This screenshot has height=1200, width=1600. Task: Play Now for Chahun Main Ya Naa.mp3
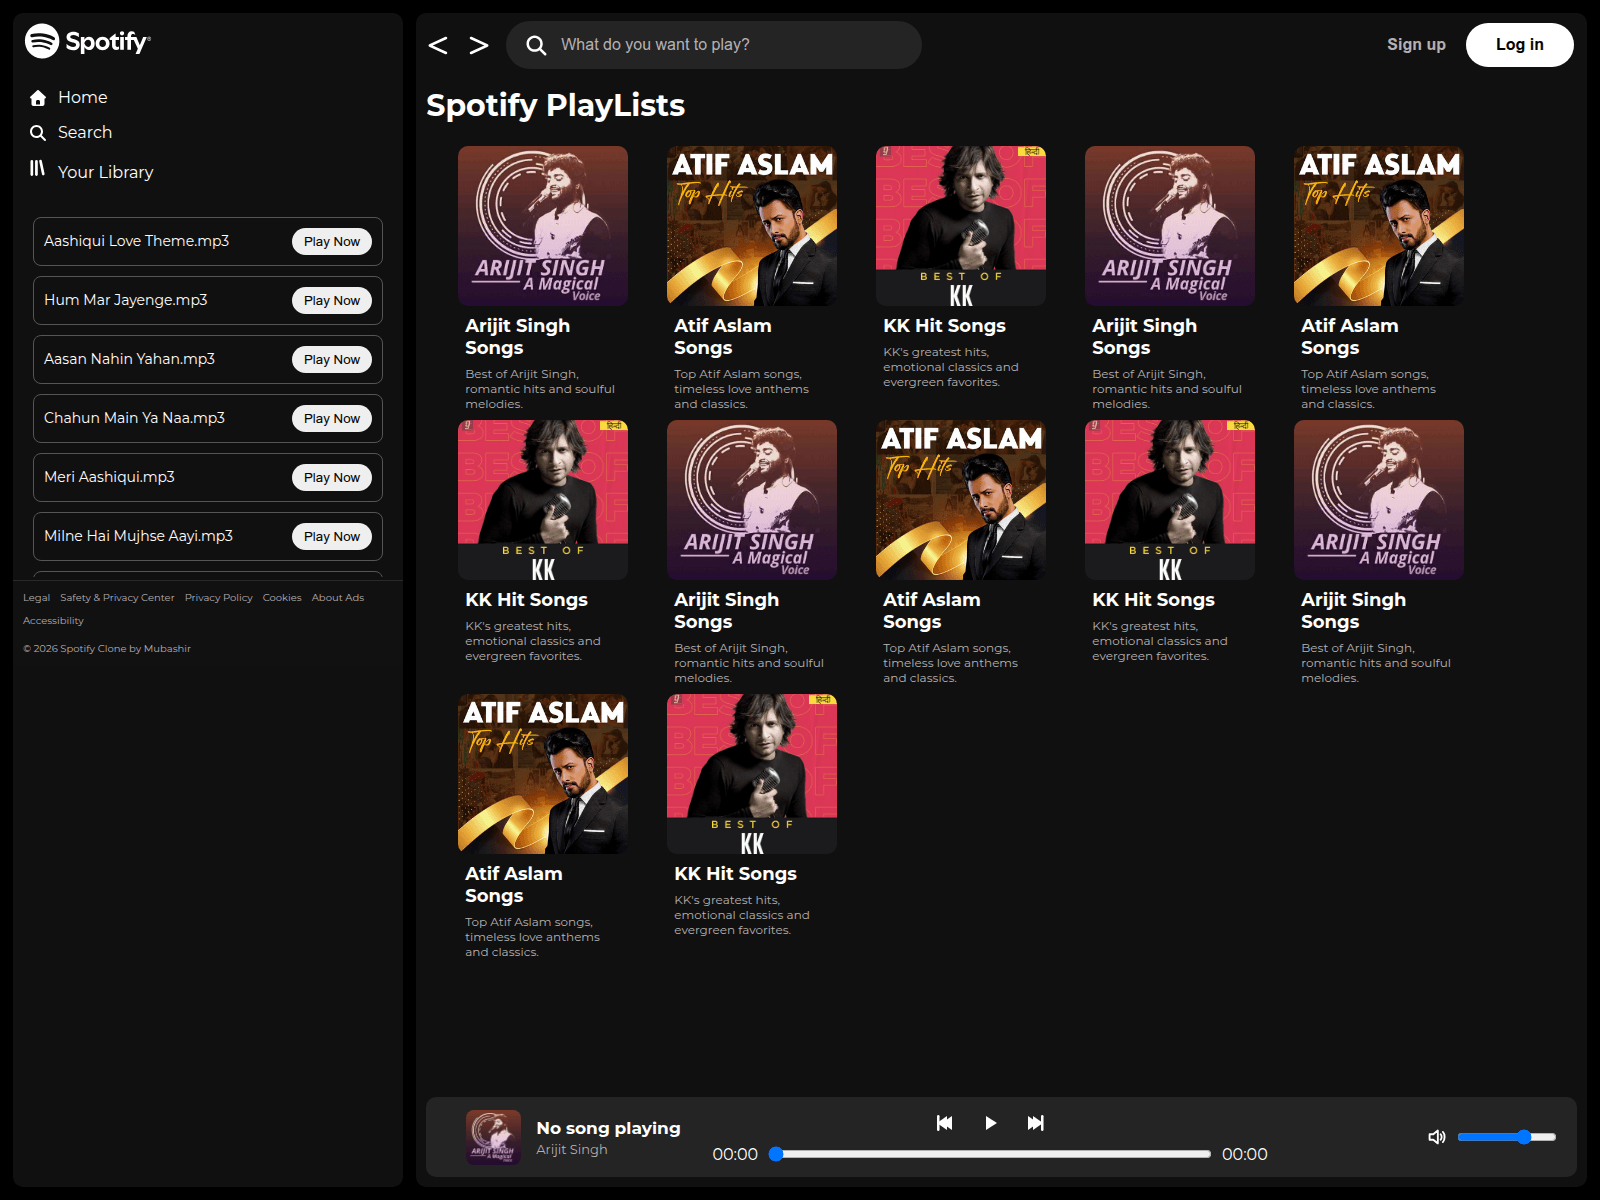332,419
